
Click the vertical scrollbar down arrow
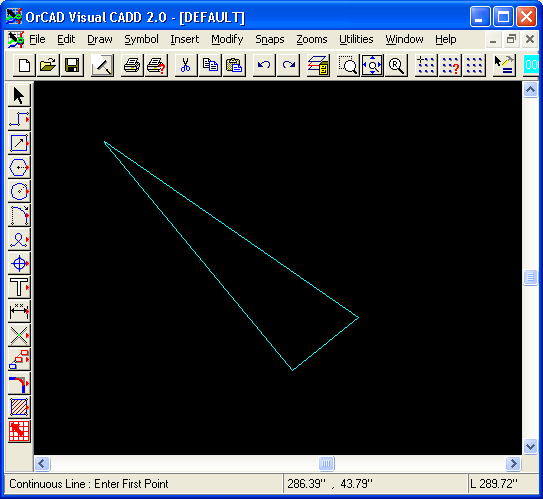(530, 446)
